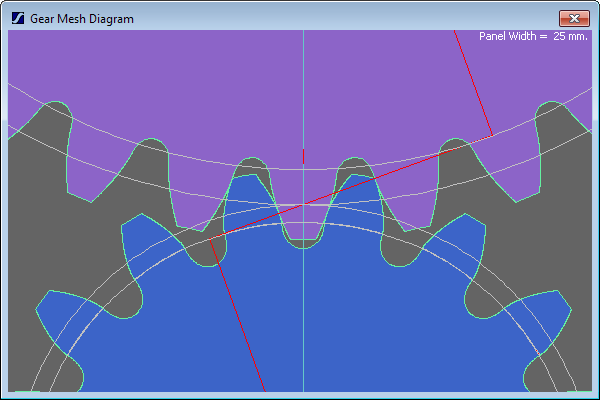Click the 'Panel Width = 25 mm.' text
This screenshot has height=400, width=600.
coord(533,36)
